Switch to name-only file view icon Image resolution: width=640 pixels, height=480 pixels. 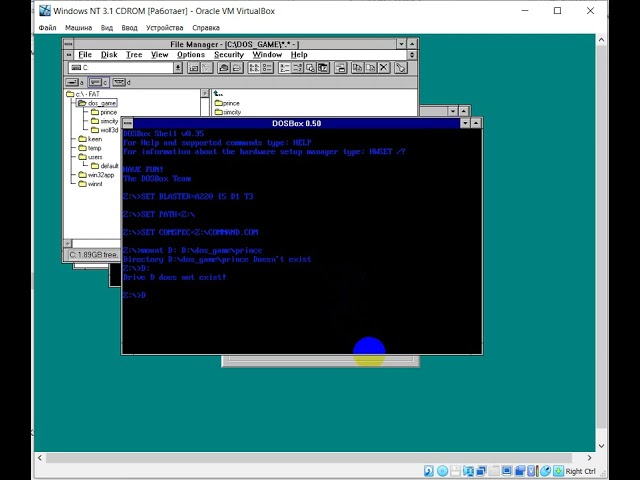coord(253,68)
